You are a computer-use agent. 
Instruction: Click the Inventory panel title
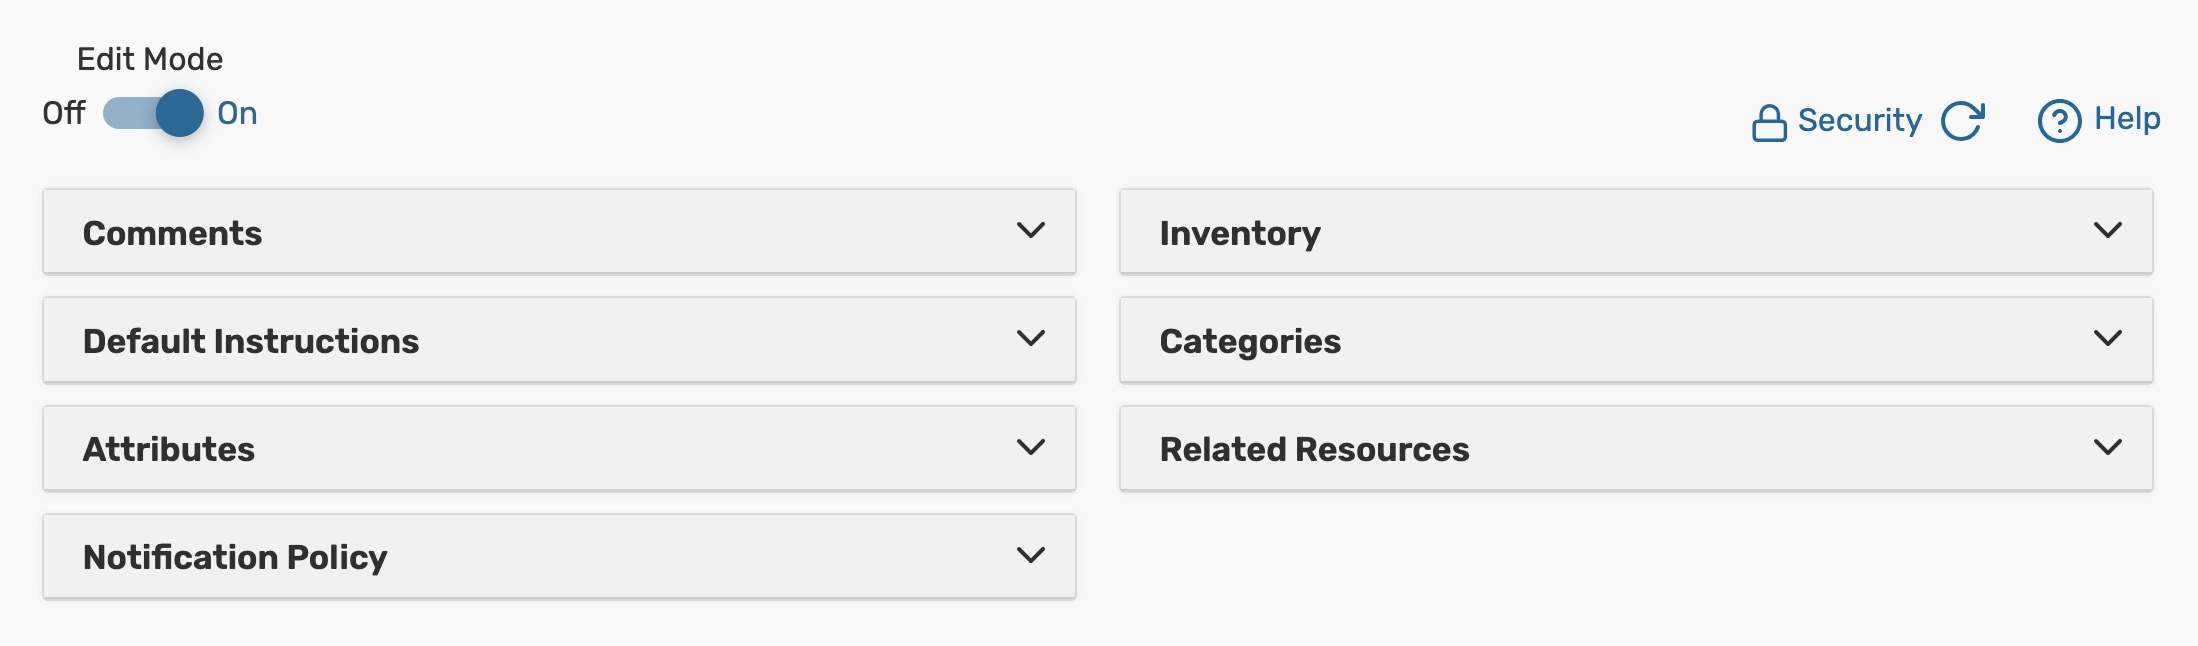pyautogui.click(x=1240, y=233)
